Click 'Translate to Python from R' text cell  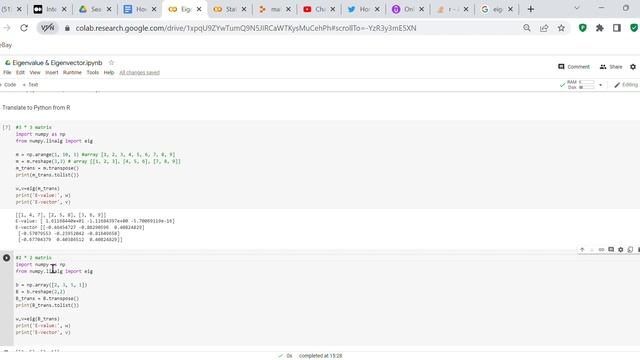tap(36, 108)
